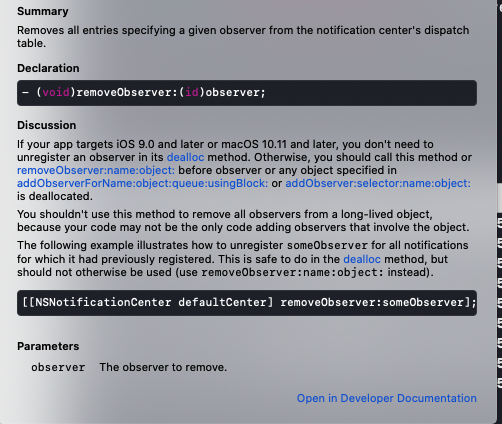502x424 pixels.
Task: Open in Developer Documentation
Action: click(387, 398)
